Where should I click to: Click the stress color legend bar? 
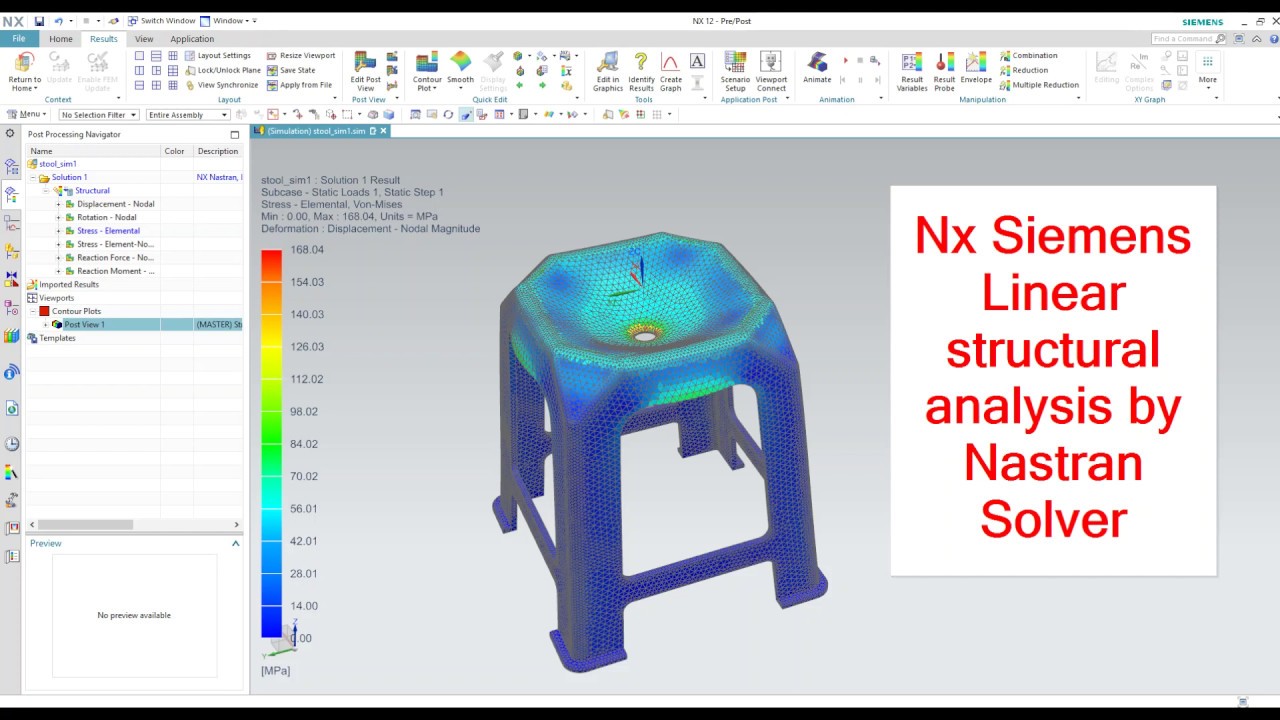pos(271,443)
